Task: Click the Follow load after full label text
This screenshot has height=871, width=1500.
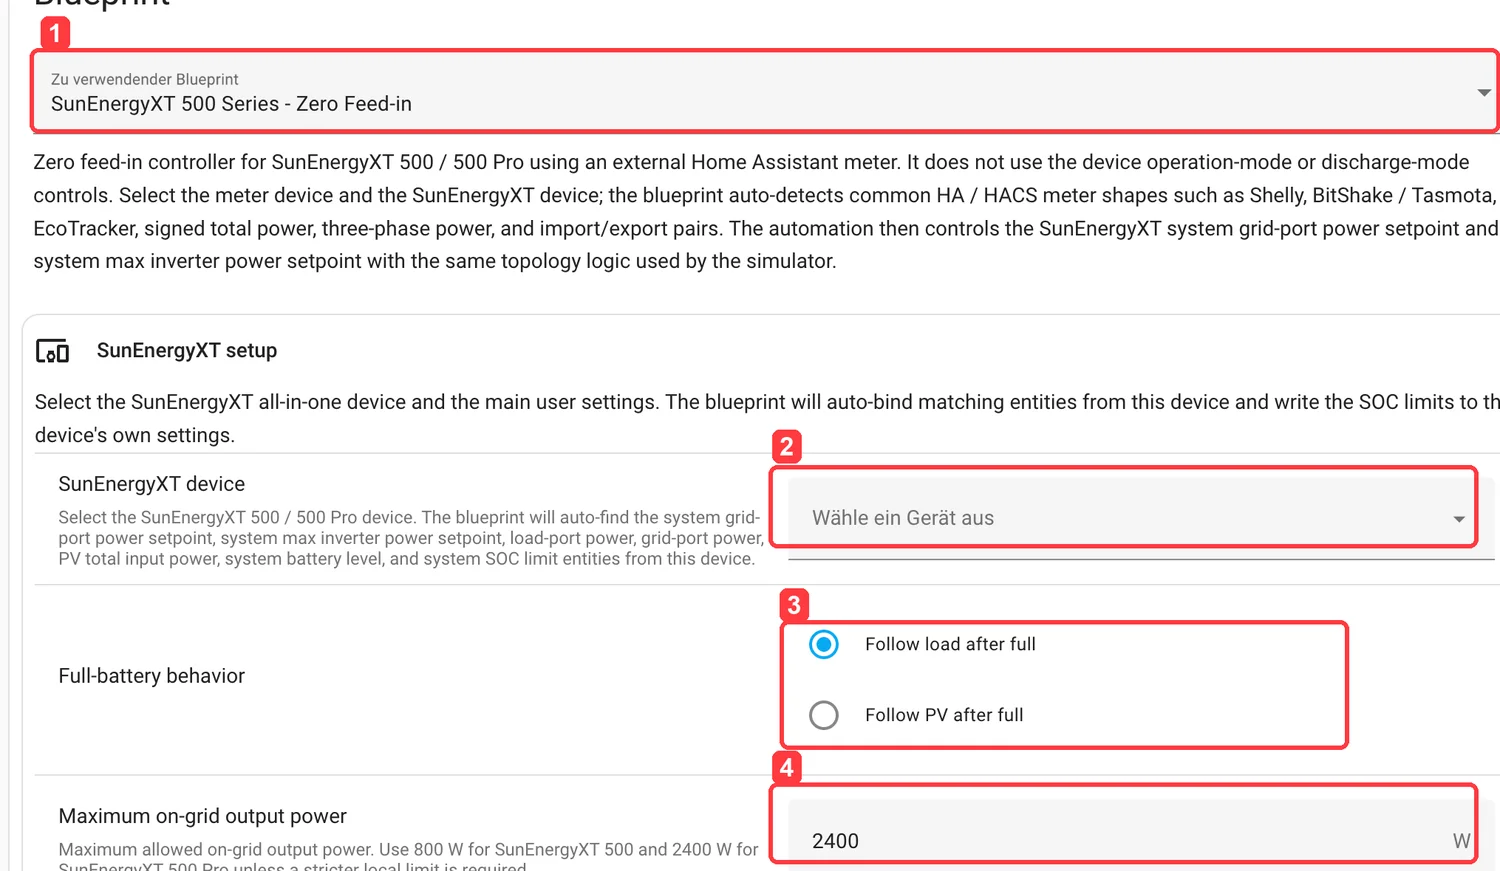Action: click(x=950, y=644)
